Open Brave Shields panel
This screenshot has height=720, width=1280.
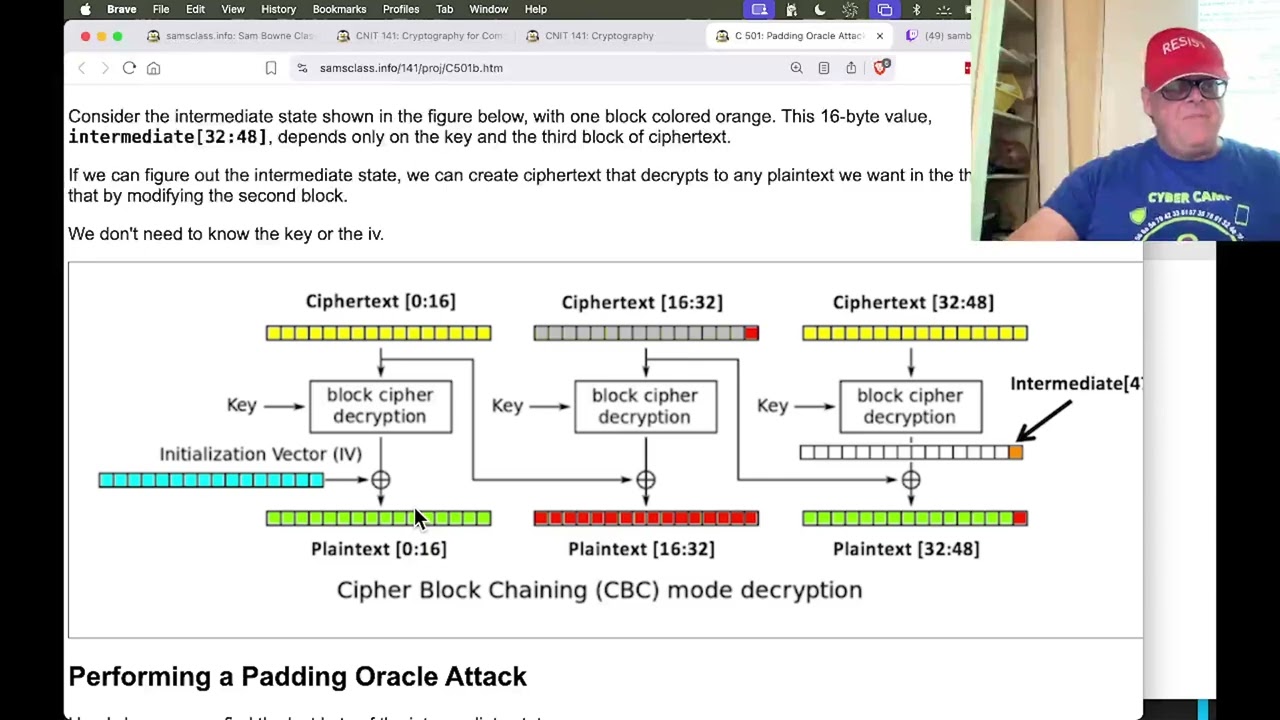tap(880, 68)
